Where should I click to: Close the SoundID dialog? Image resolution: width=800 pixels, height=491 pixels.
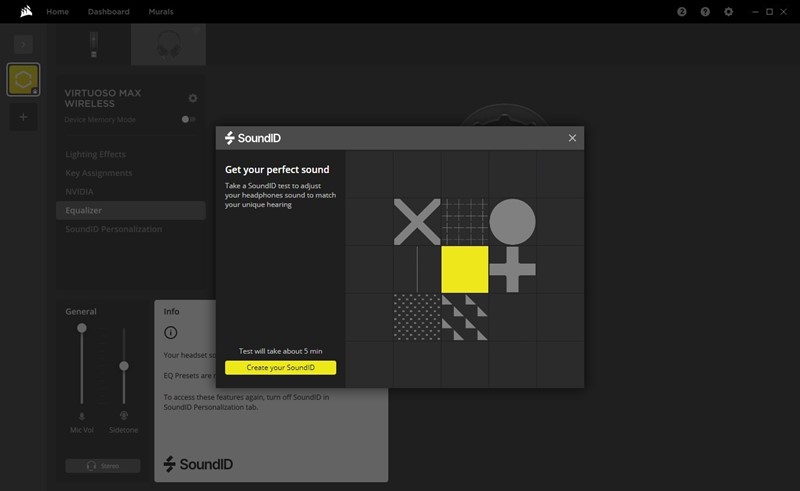[572, 138]
